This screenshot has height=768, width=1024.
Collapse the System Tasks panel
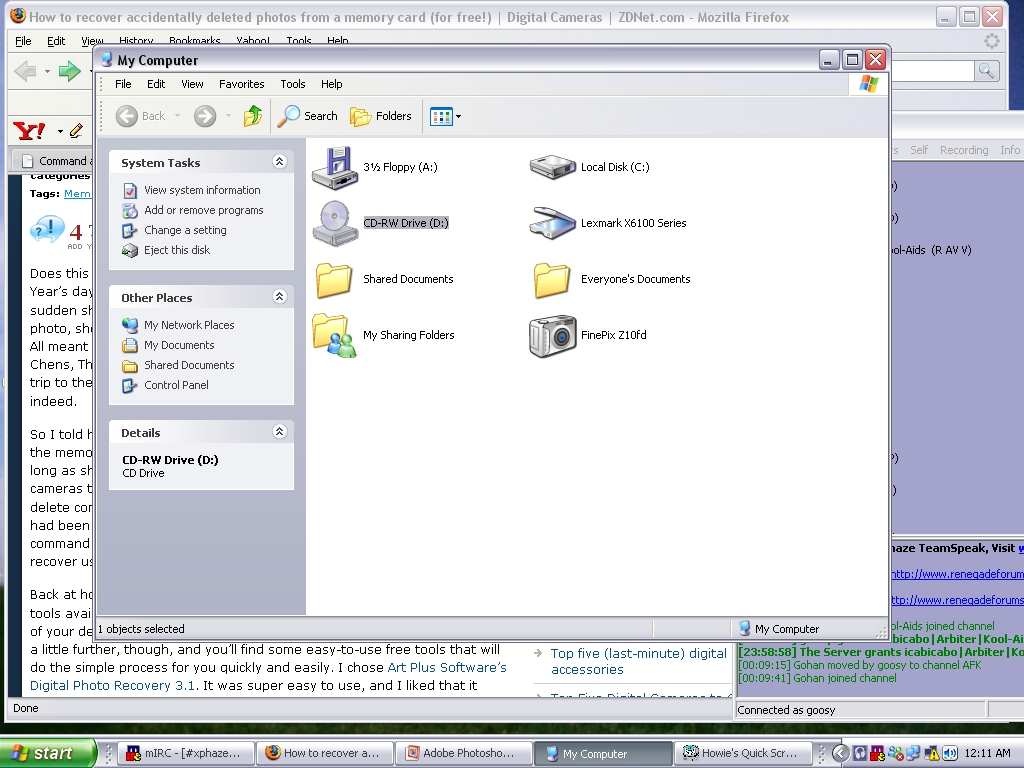tap(279, 162)
